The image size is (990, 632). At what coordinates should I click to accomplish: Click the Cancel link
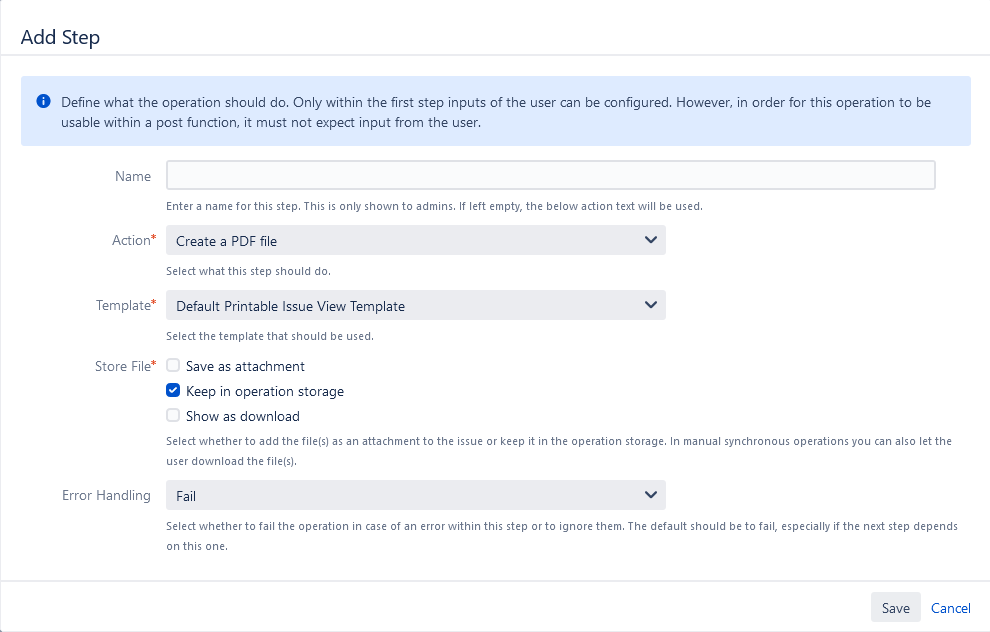[x=950, y=608]
